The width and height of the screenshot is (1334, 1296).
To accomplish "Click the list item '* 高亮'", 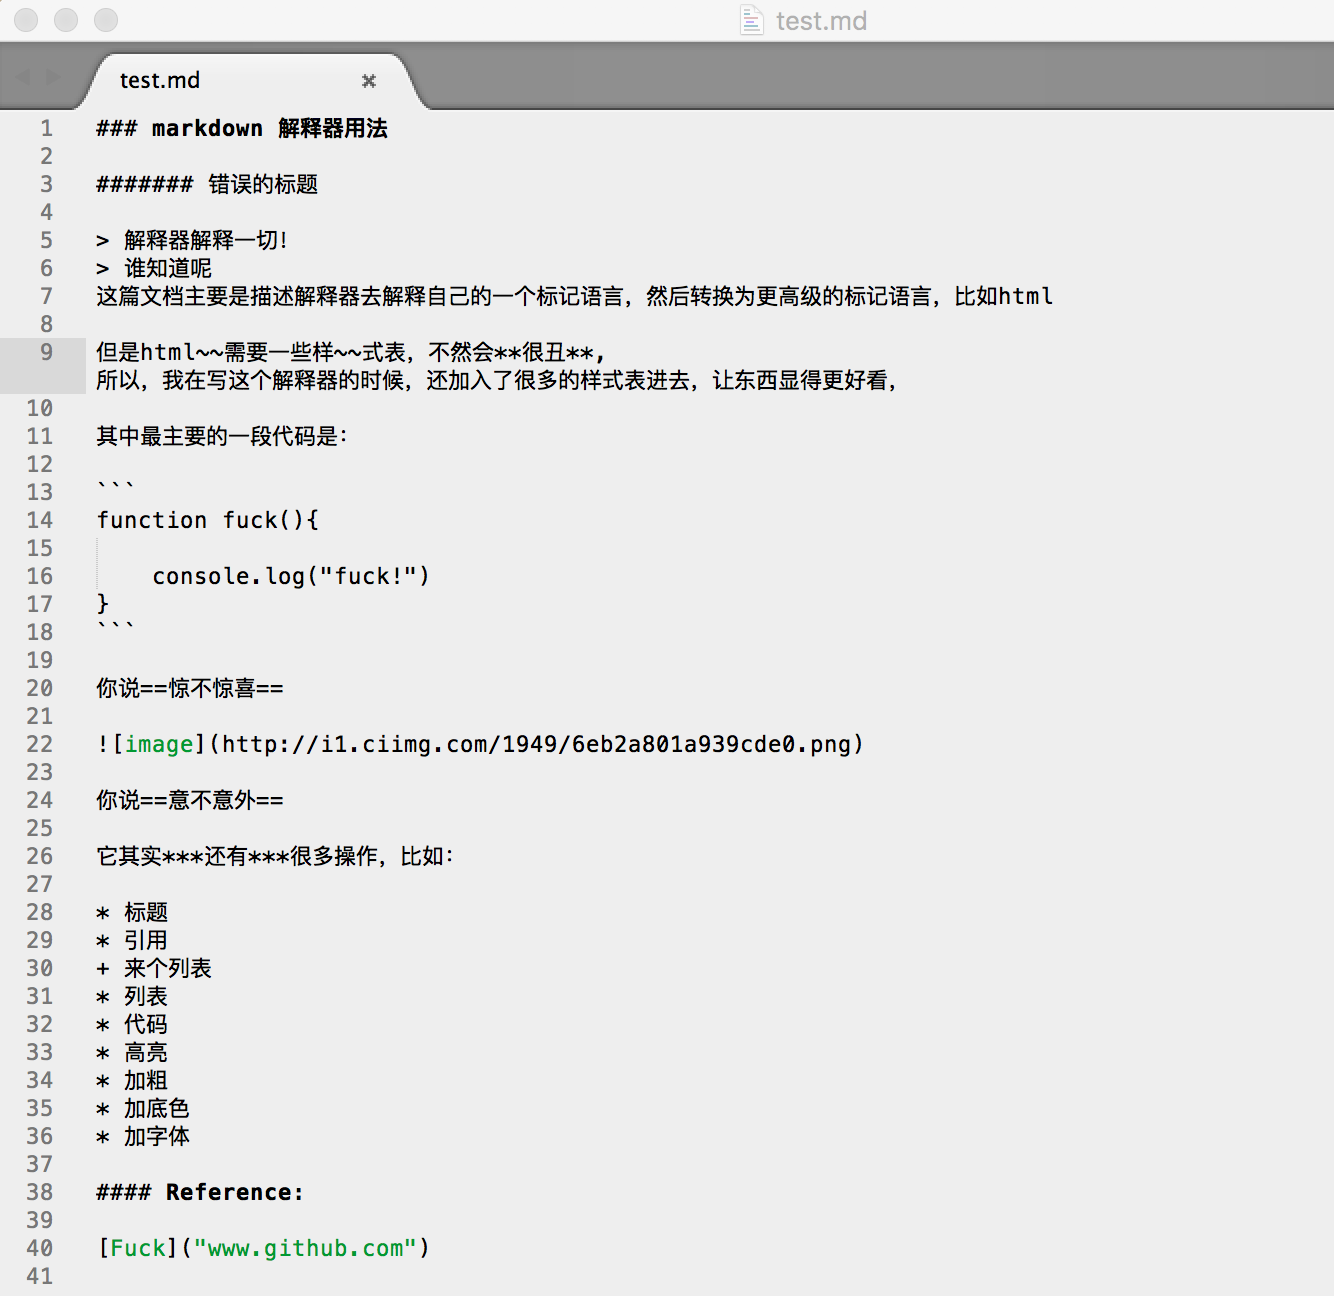I will [132, 1052].
